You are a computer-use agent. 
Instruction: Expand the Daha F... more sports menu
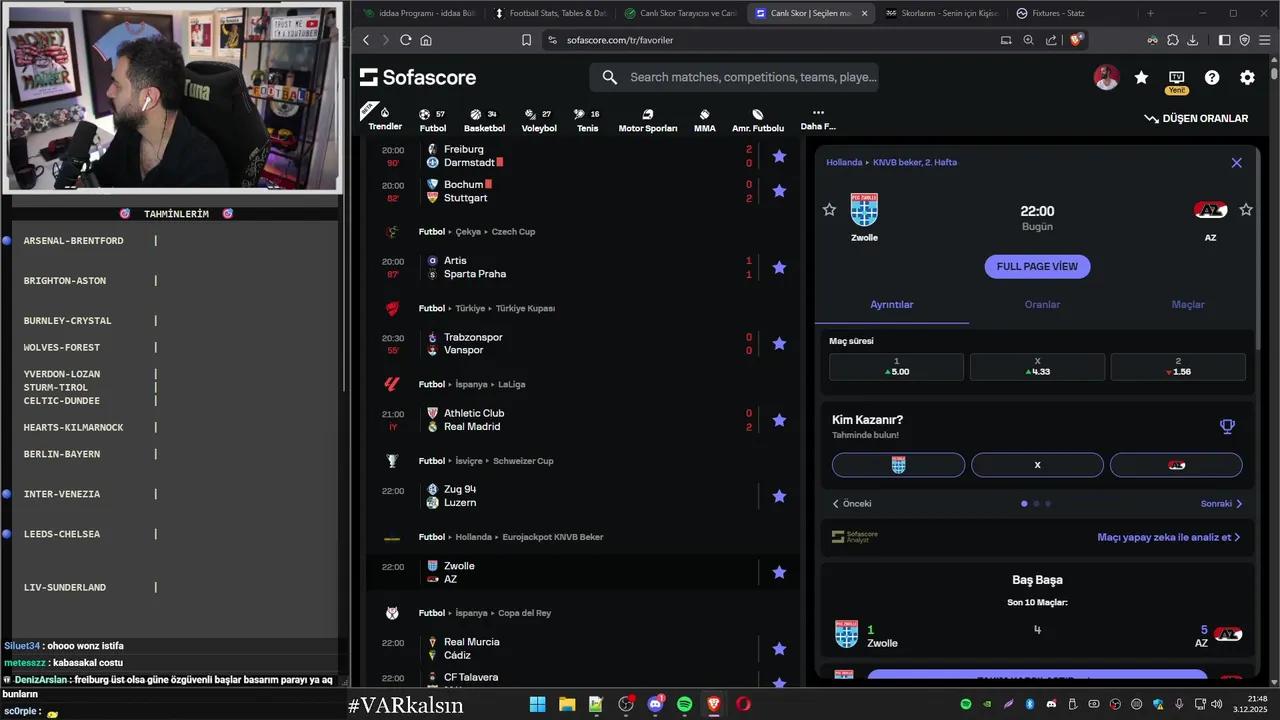pos(817,119)
